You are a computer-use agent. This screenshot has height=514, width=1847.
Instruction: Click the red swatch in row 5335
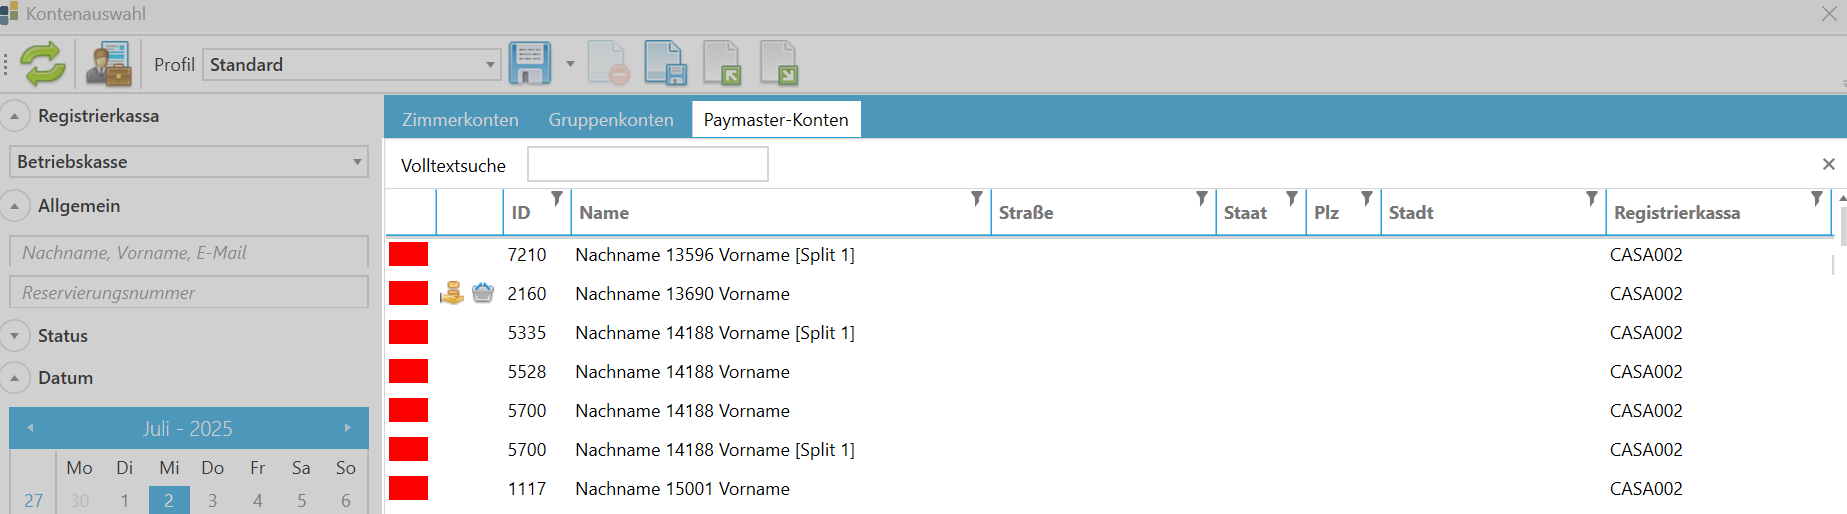point(408,332)
